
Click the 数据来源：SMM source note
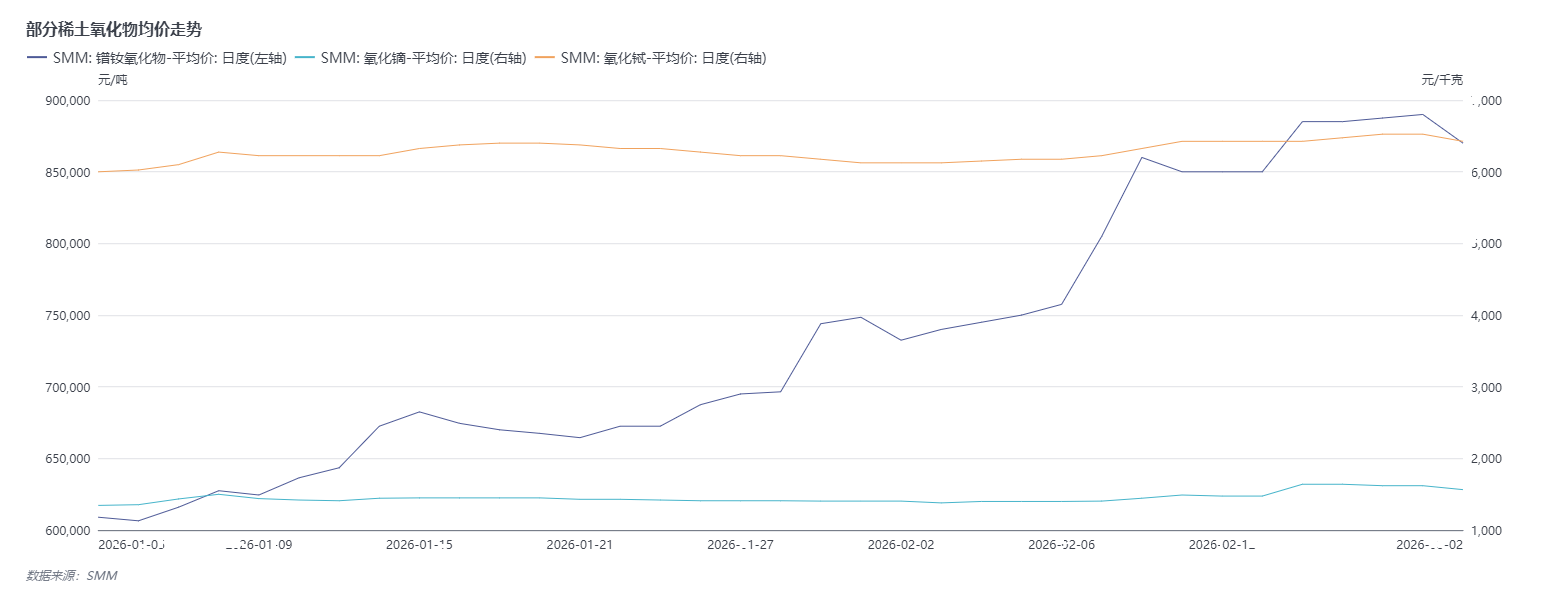point(71,576)
